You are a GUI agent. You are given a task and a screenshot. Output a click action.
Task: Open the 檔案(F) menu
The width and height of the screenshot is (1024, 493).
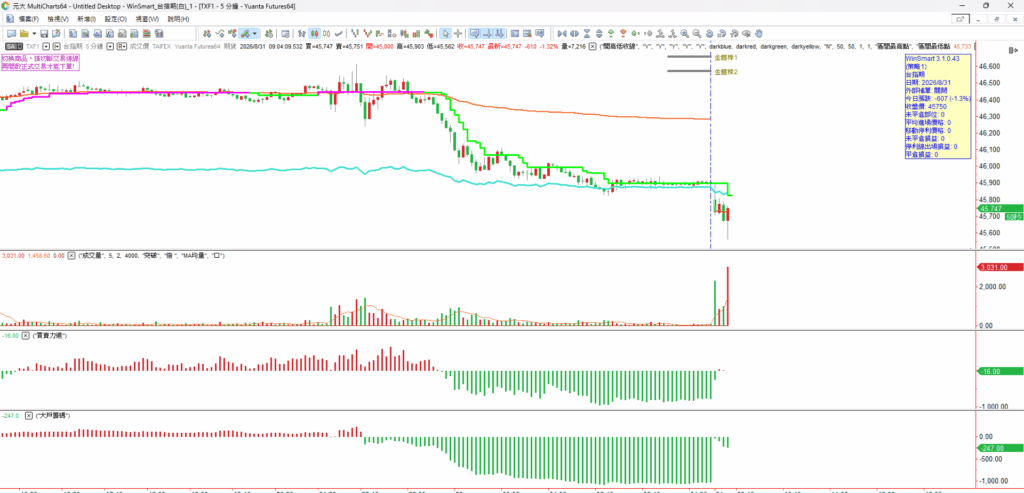[28, 19]
